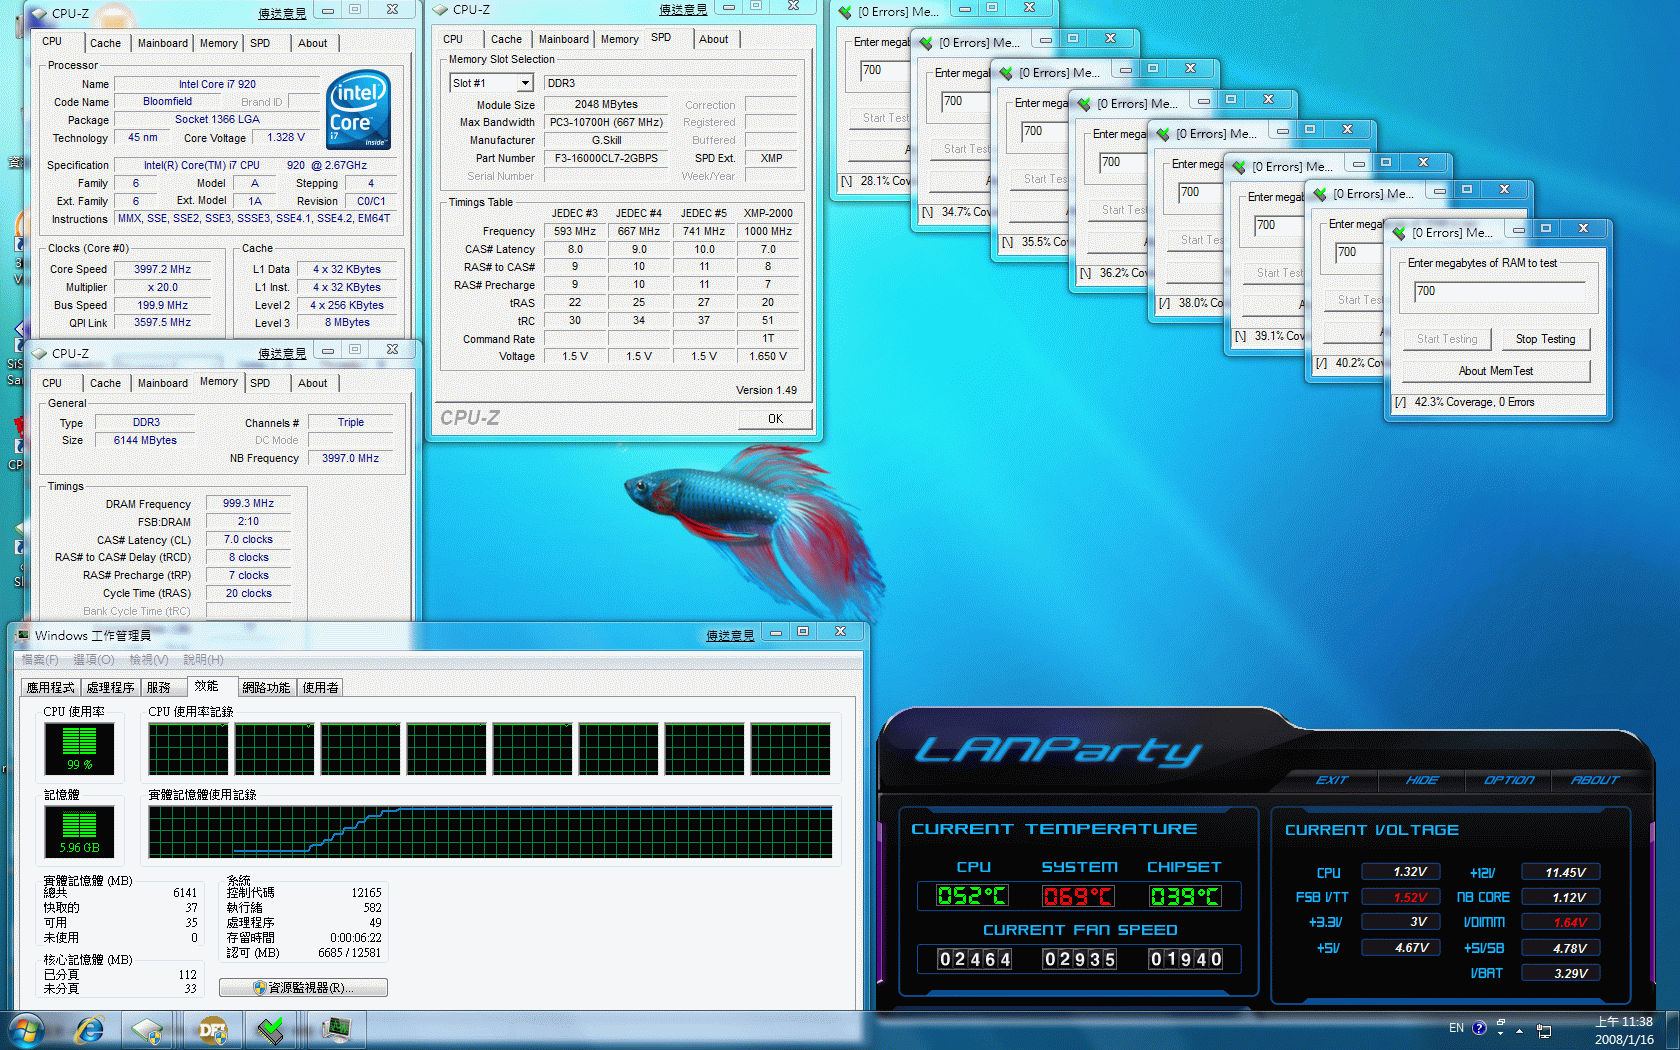Switch to CPU tab in Memory CPU-Z window
The width and height of the screenshot is (1680, 1050).
tap(52, 383)
